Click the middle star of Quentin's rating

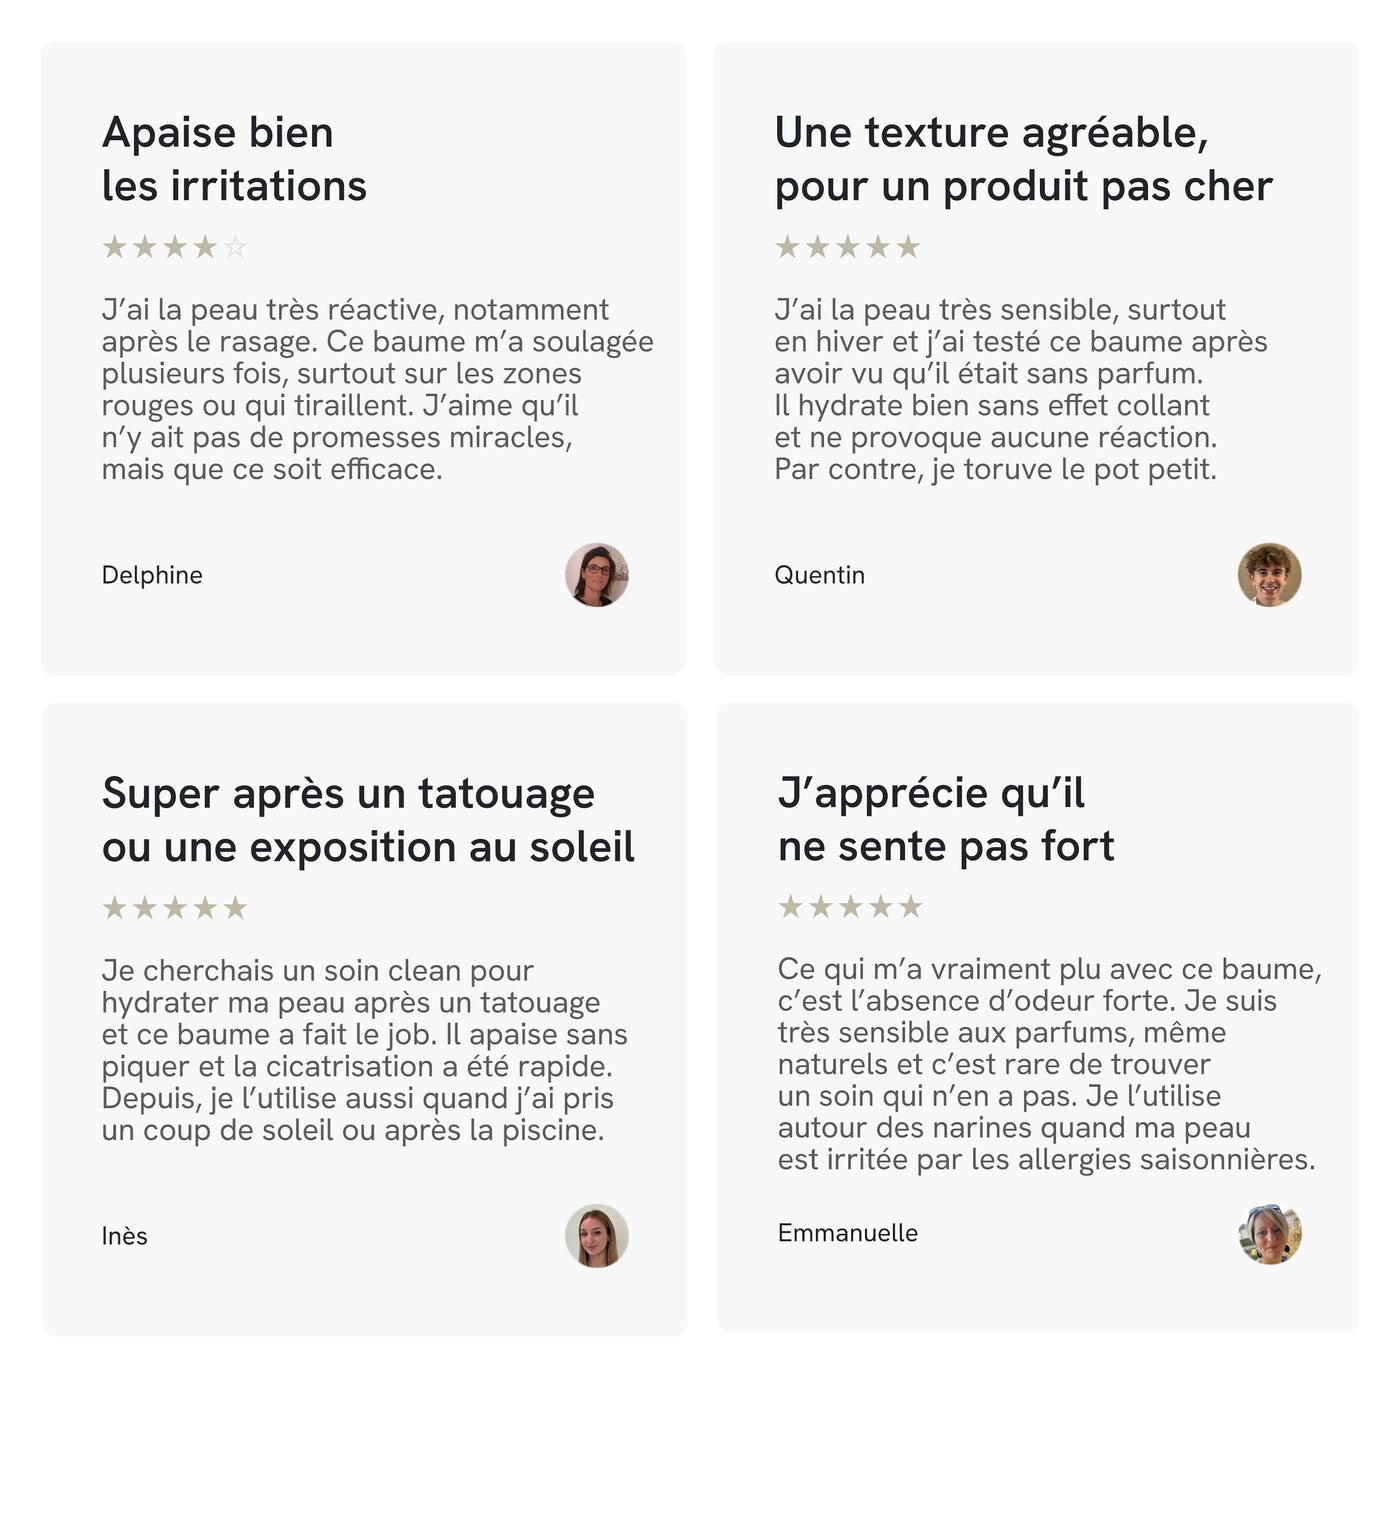point(848,247)
